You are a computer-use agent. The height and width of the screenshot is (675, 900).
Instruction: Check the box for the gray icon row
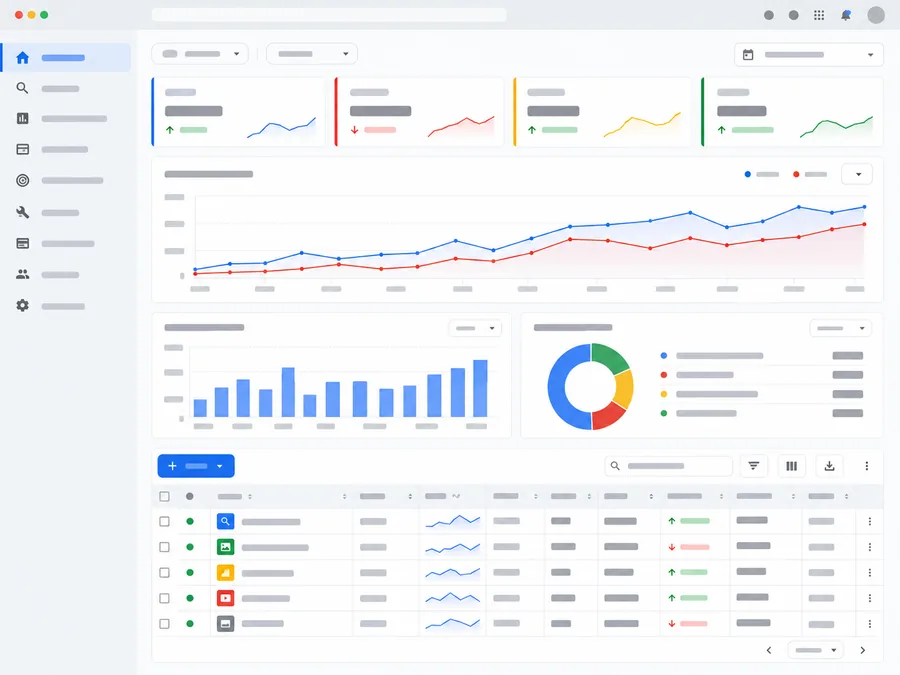[x=164, y=623]
